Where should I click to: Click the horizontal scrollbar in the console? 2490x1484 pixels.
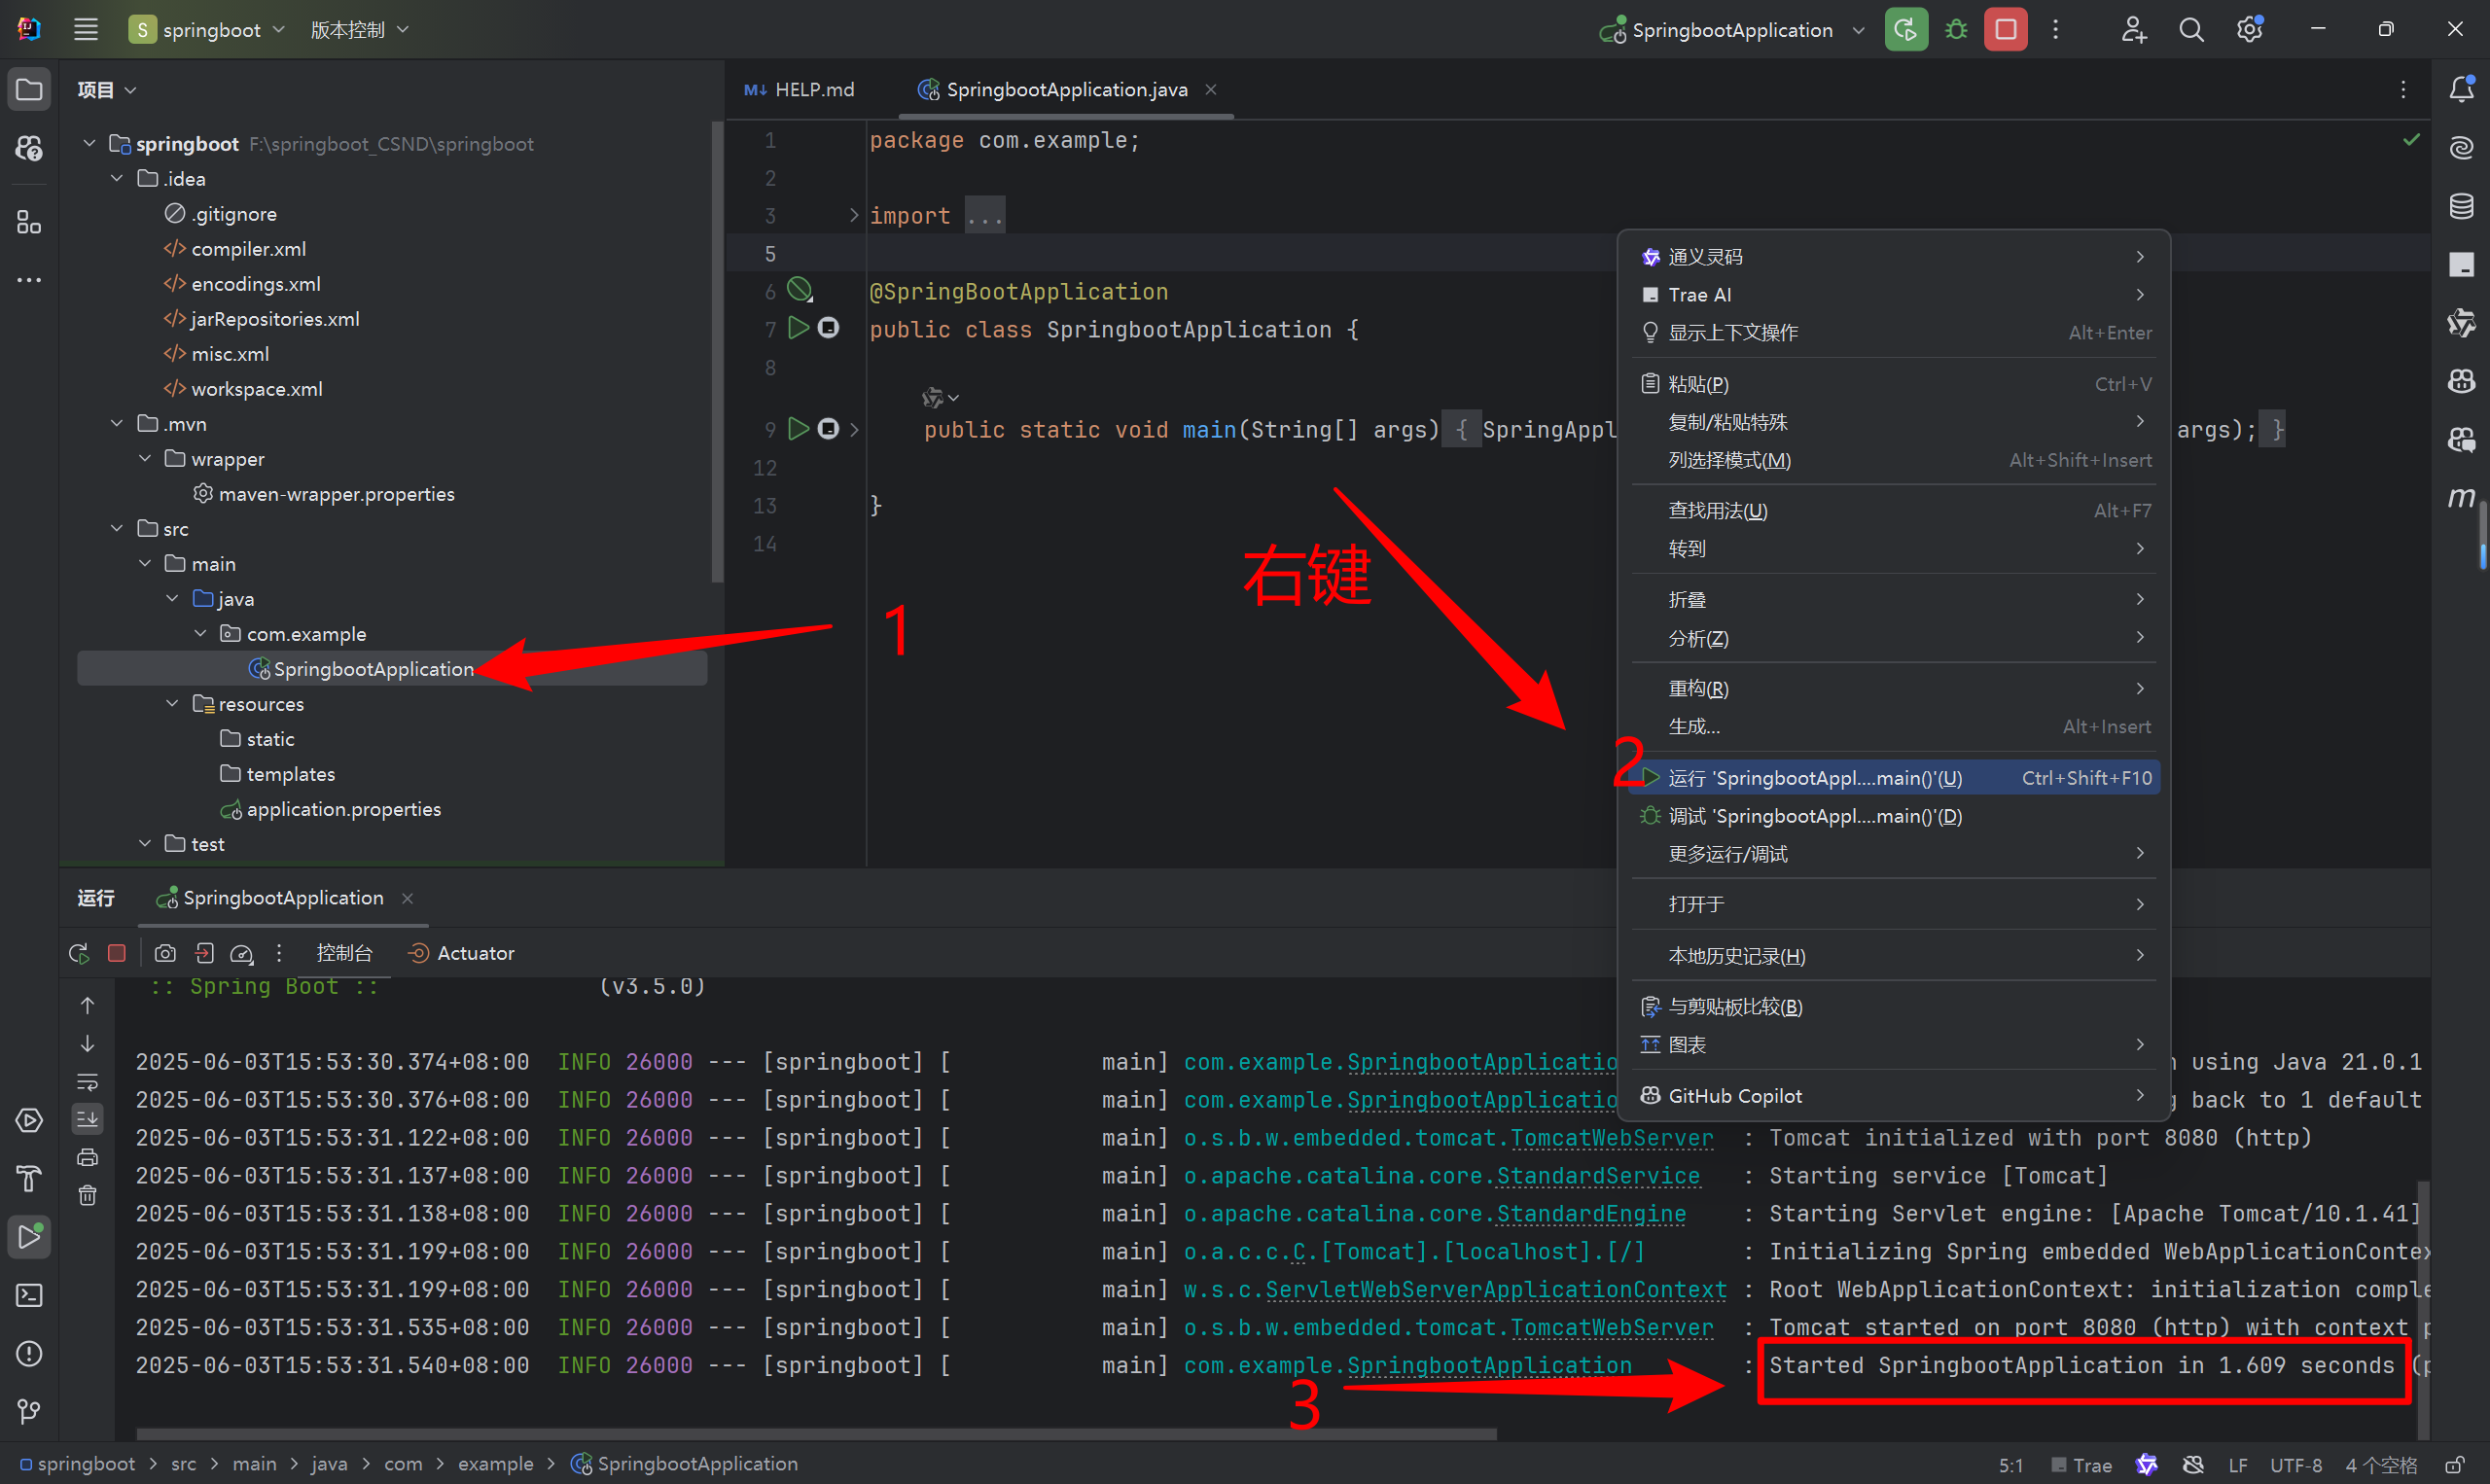point(815,1434)
